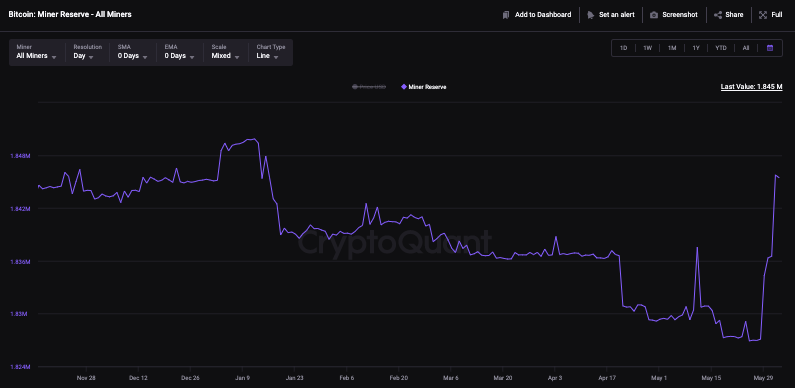Select the 1W time range
795x388 pixels.
point(647,48)
